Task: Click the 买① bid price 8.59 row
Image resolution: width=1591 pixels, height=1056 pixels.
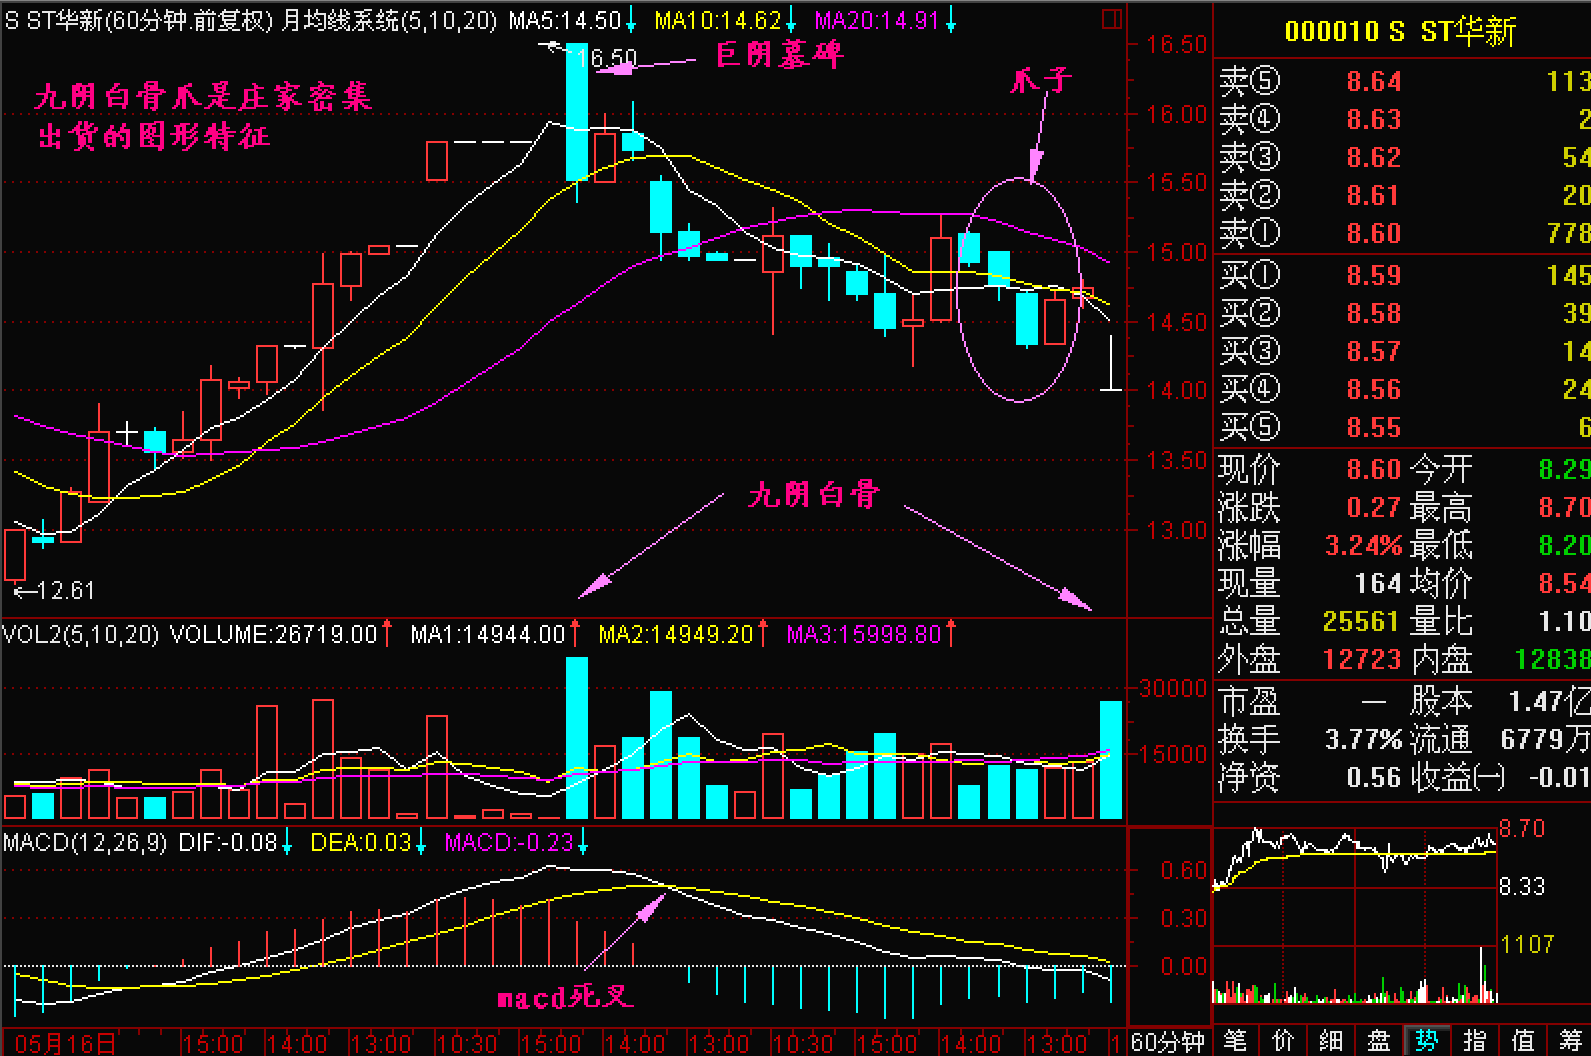Action: click(1400, 275)
